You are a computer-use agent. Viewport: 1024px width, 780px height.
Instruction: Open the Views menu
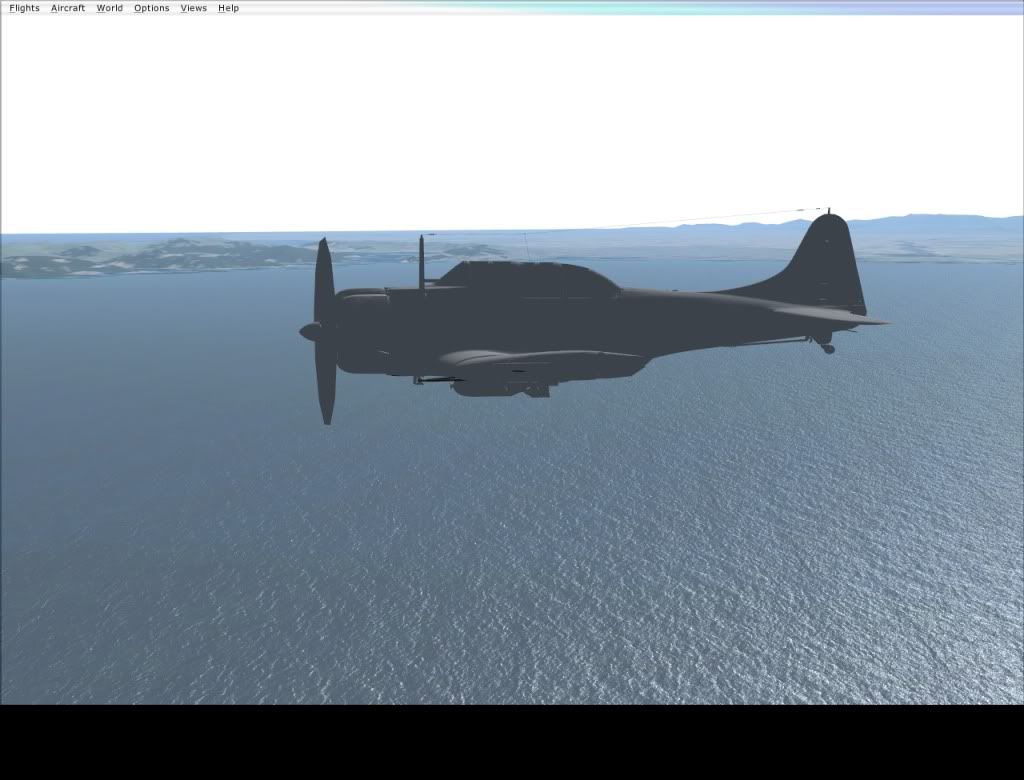coord(193,8)
